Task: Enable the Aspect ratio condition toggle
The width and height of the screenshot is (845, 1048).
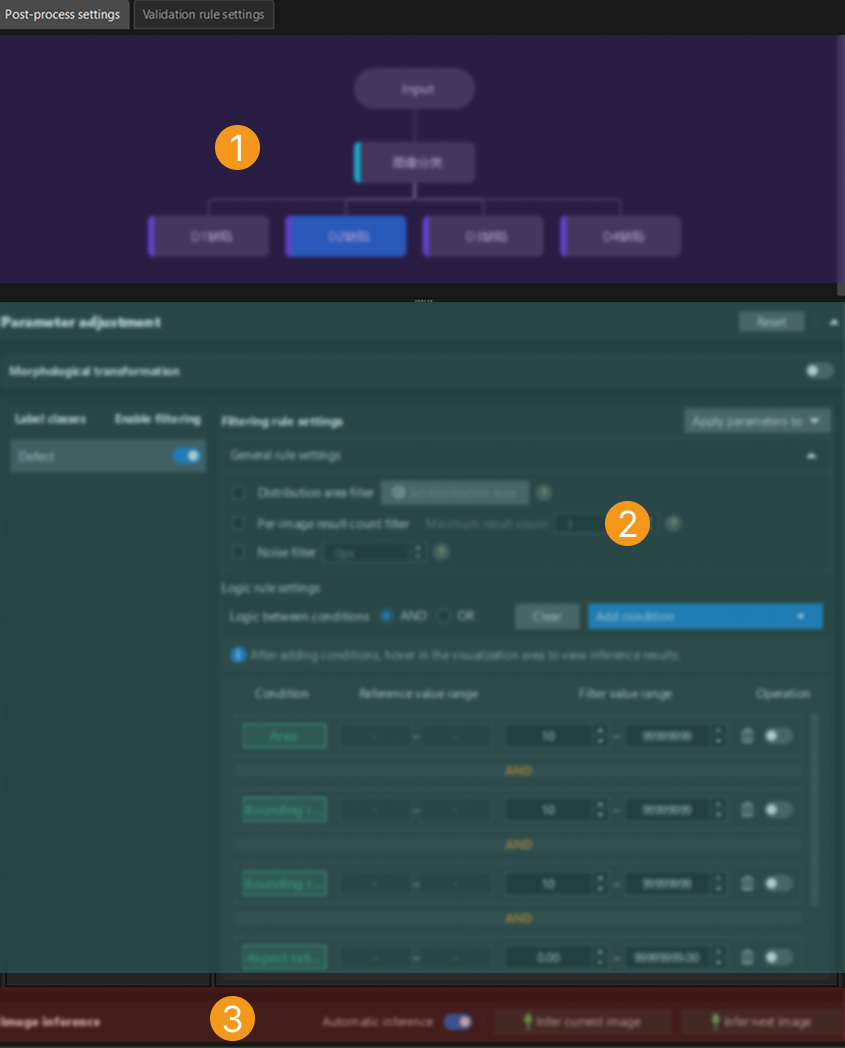Action: [778, 957]
